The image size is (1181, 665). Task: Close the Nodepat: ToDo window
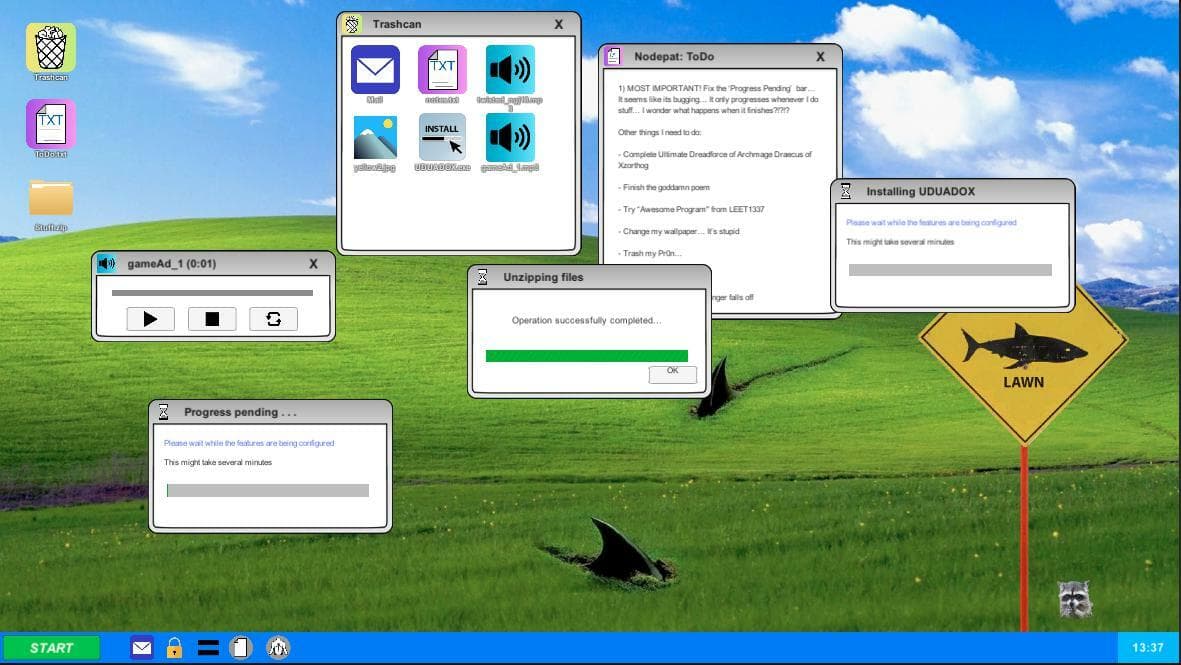[820, 56]
